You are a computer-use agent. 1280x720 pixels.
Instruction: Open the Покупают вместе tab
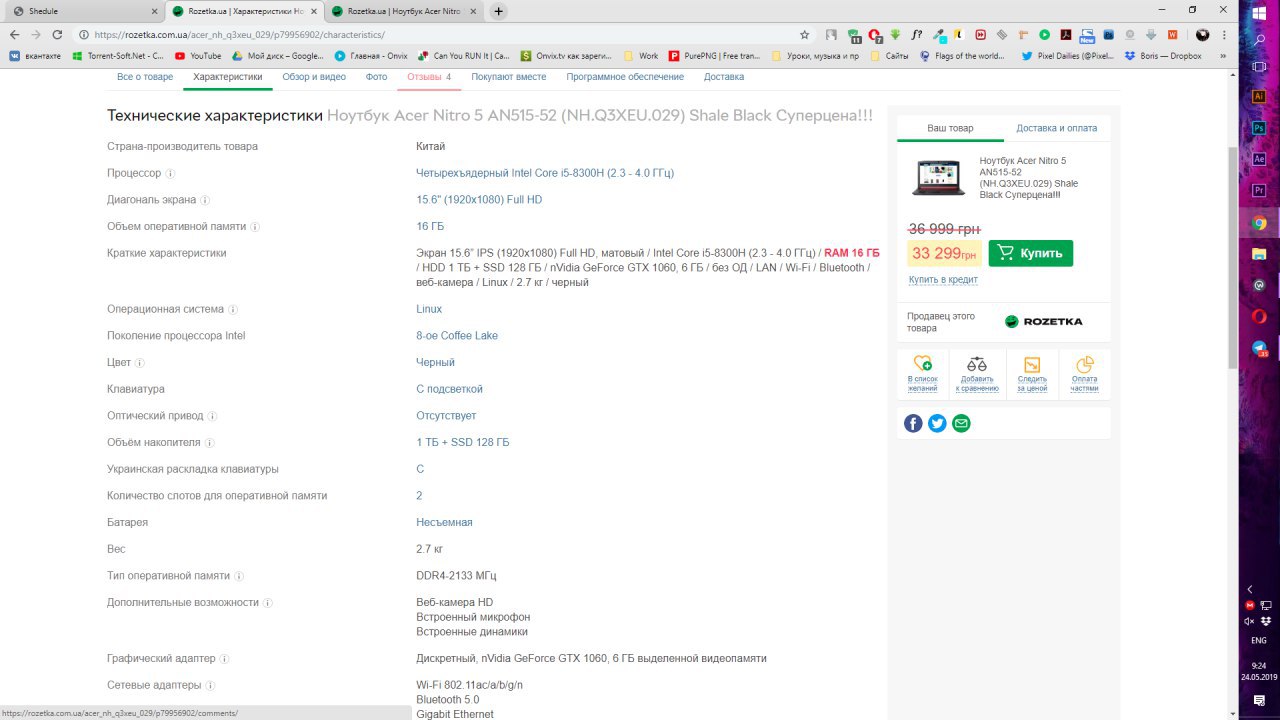[x=509, y=77]
